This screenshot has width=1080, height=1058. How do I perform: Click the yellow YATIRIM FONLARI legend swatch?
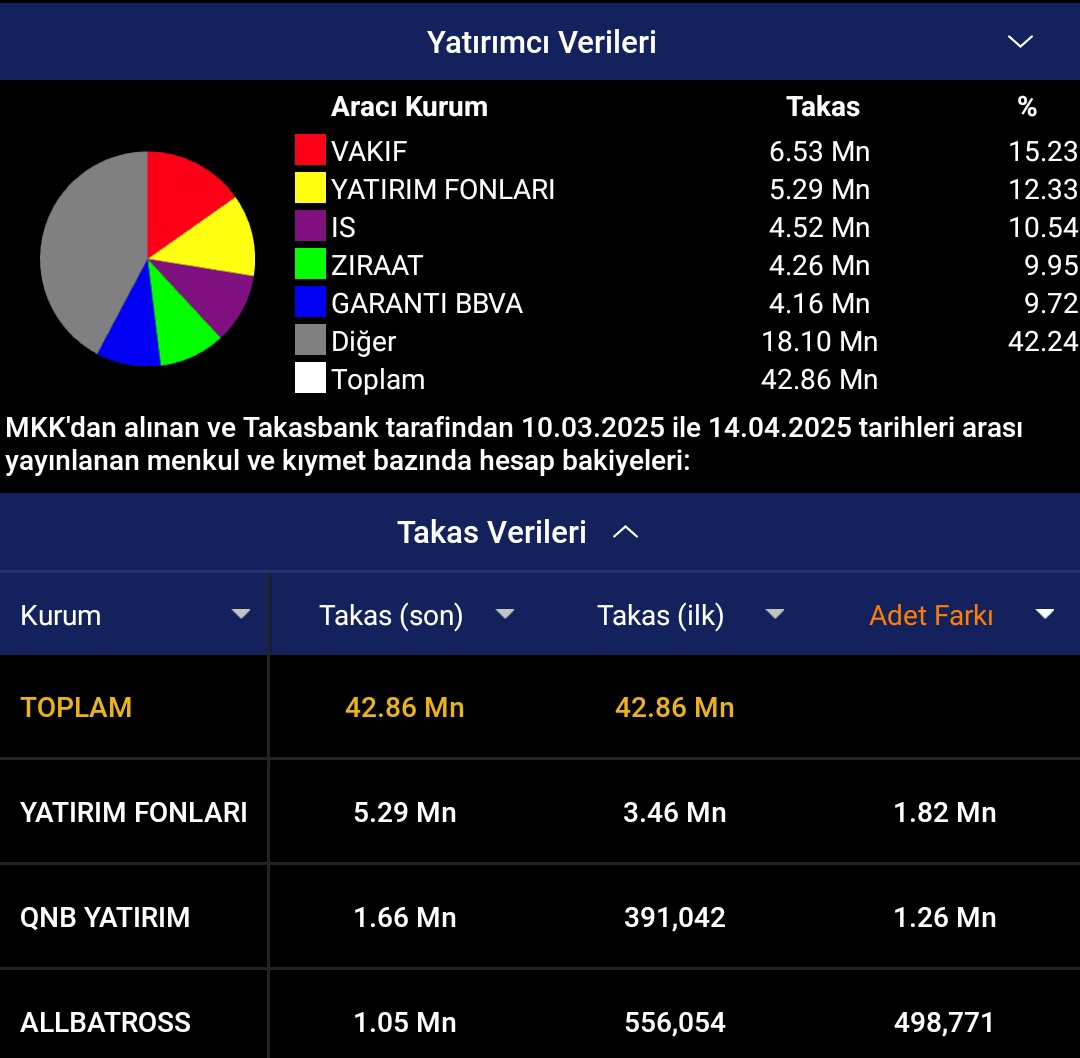pyautogui.click(x=310, y=187)
